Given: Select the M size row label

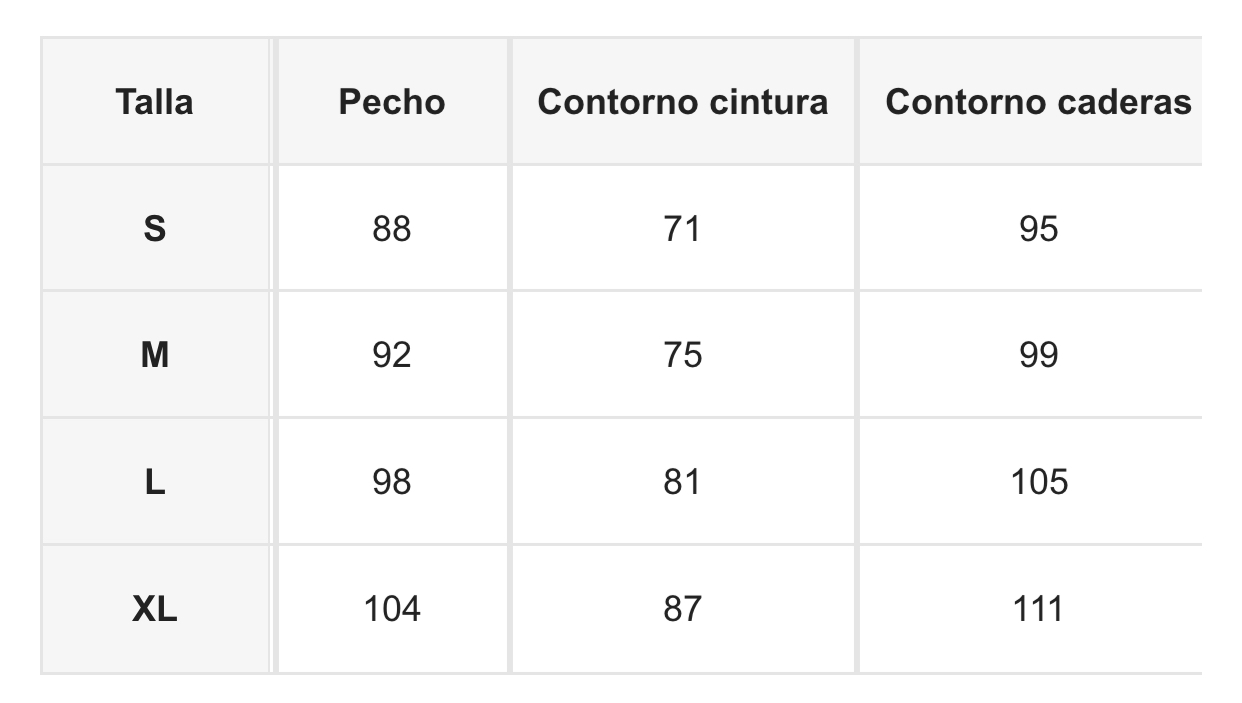Looking at the screenshot, I should pyautogui.click(x=154, y=355).
